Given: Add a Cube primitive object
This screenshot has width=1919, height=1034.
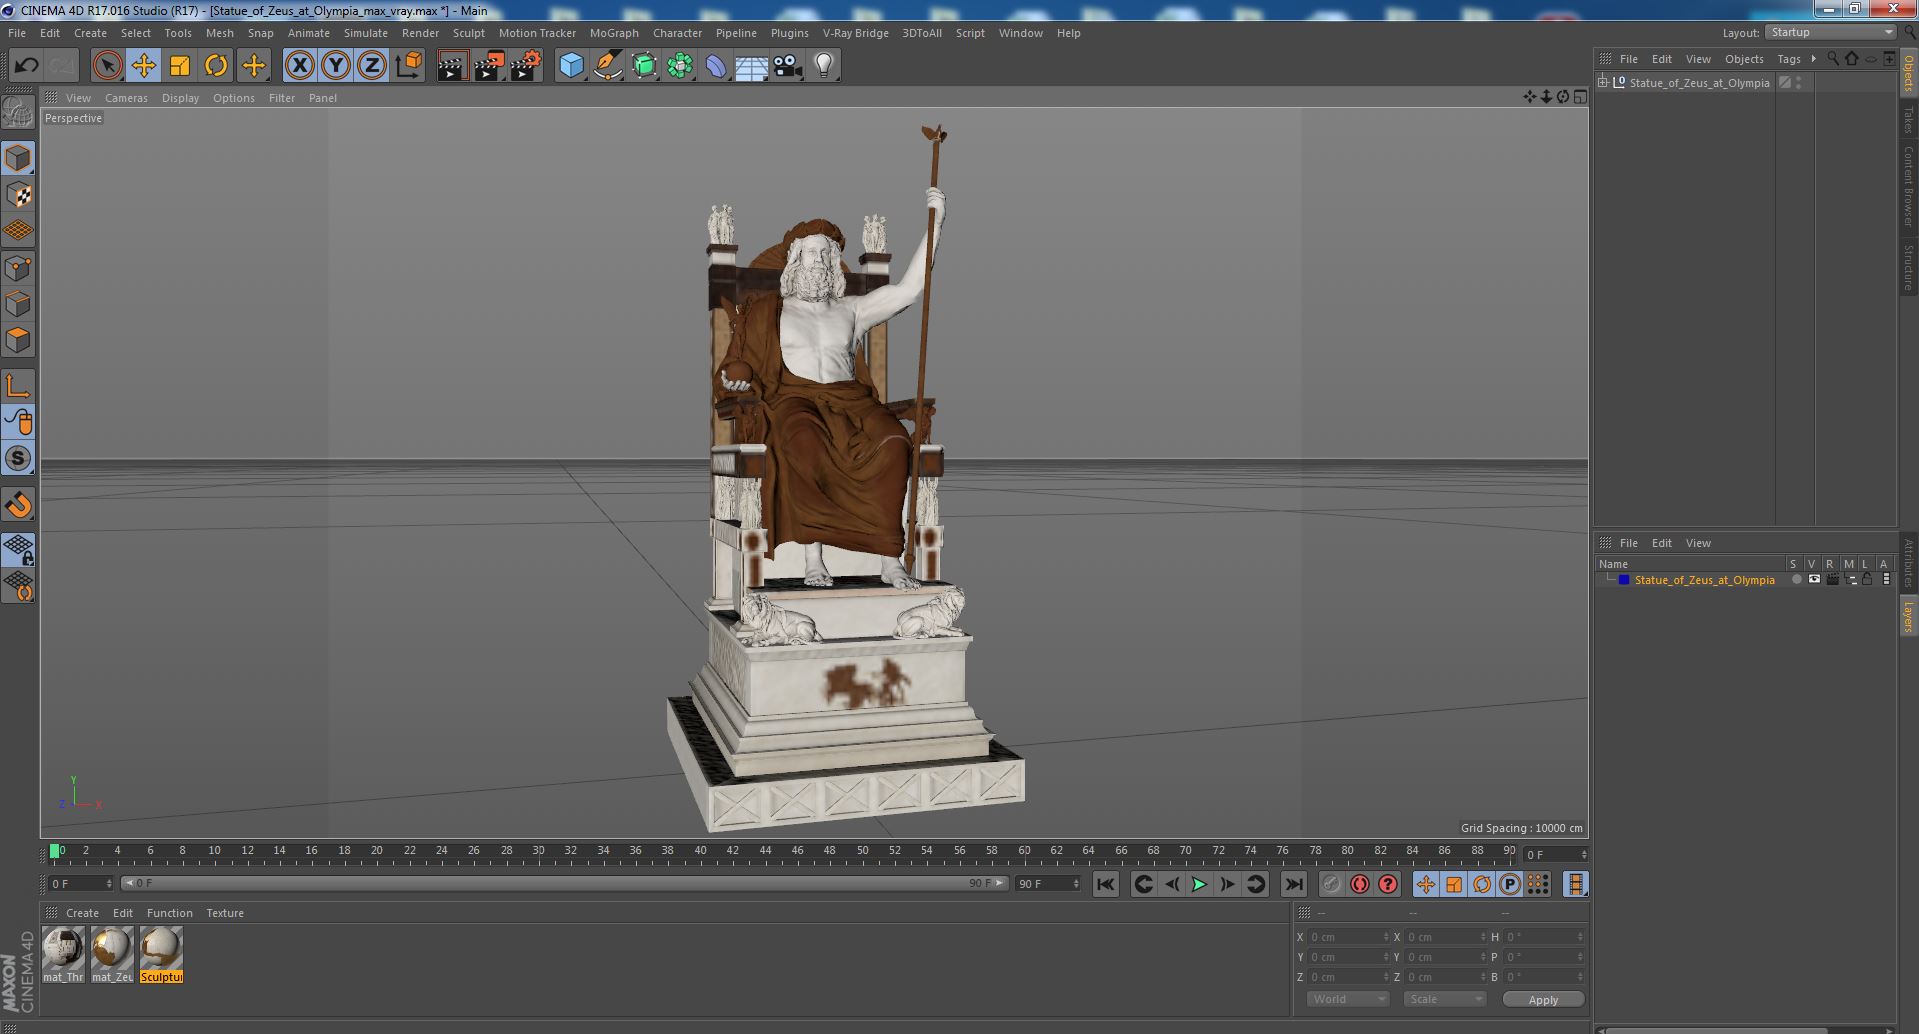Looking at the screenshot, I should [571, 66].
